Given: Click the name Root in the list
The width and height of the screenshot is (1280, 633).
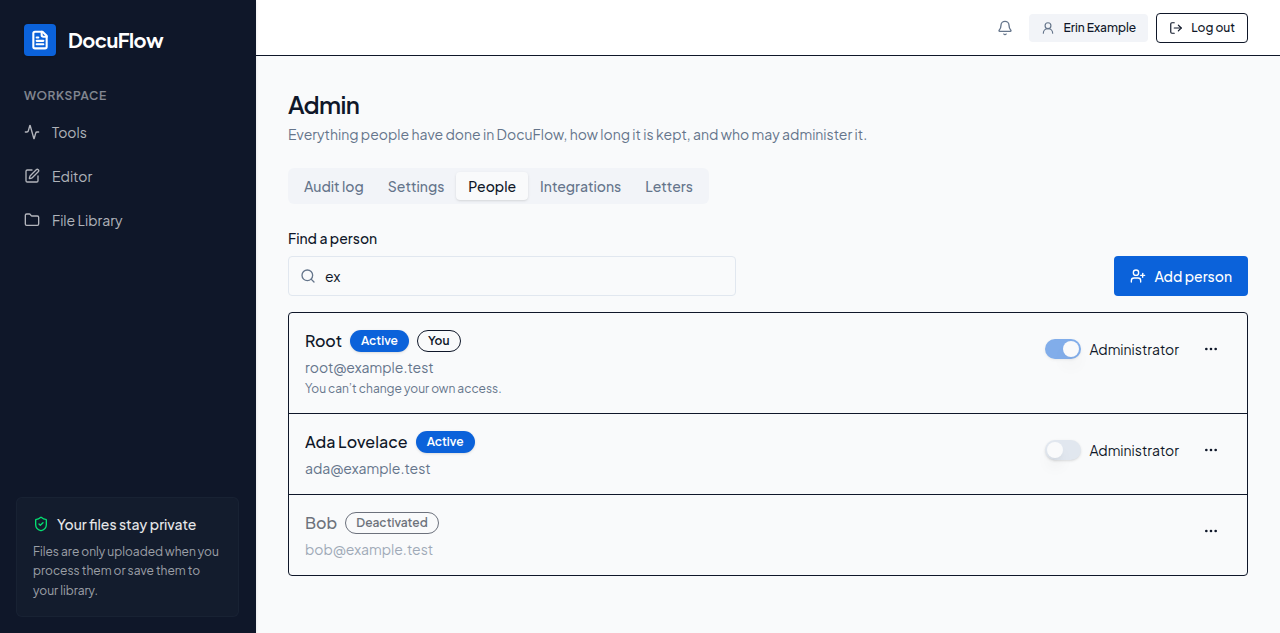Looking at the screenshot, I should (323, 341).
